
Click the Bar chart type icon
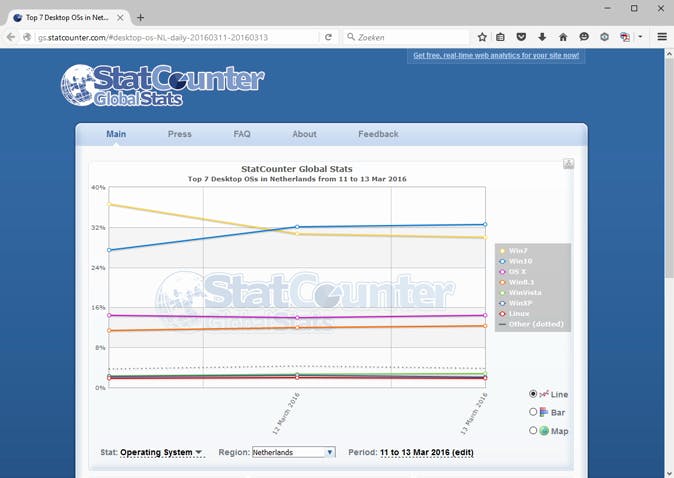point(544,412)
